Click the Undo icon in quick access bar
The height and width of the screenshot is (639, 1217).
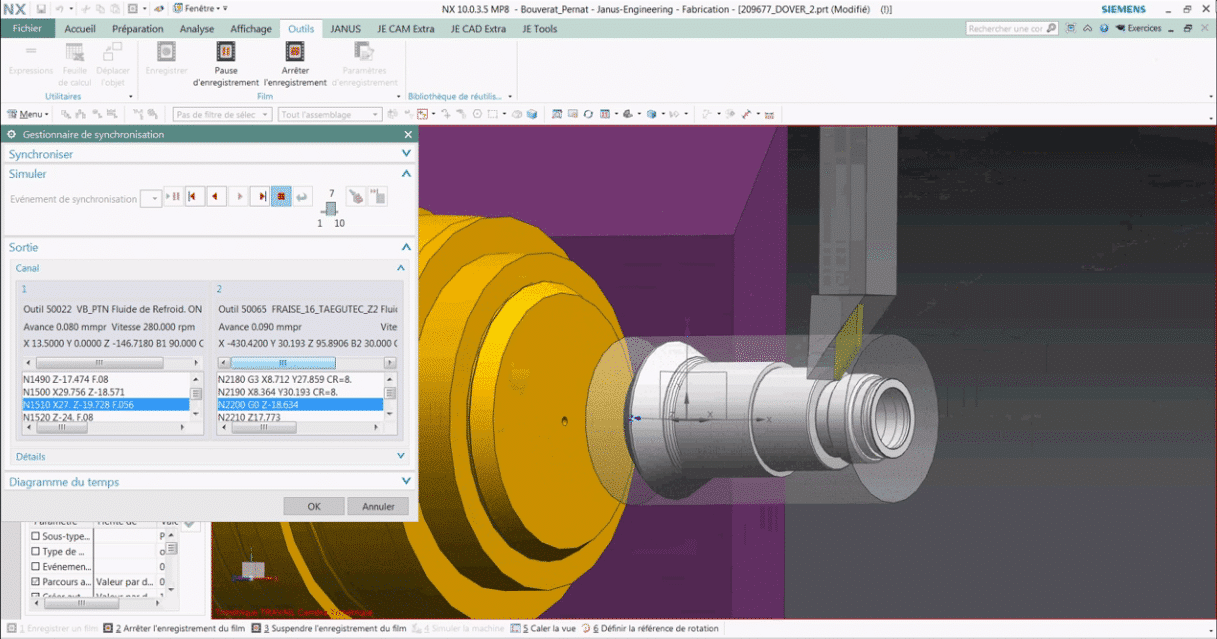tap(59, 8)
